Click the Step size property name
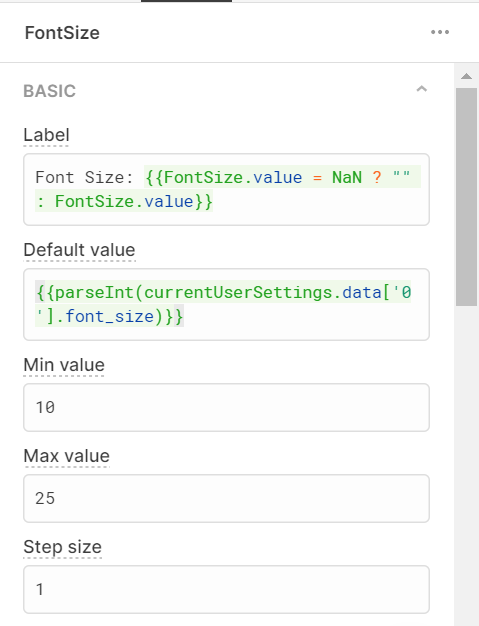 tap(63, 547)
